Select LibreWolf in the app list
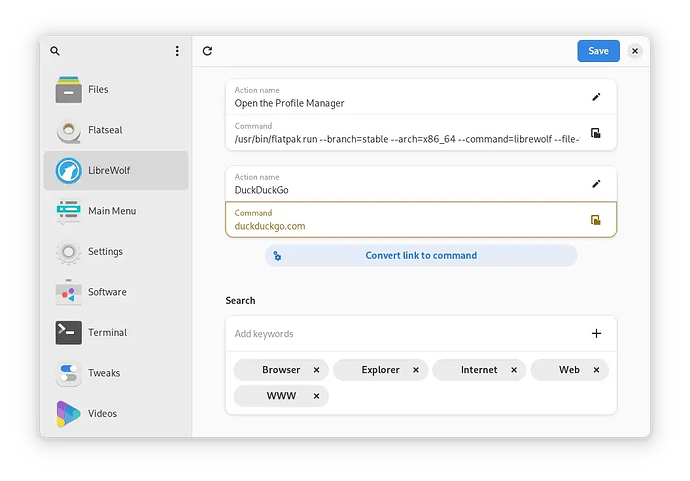 (116, 170)
